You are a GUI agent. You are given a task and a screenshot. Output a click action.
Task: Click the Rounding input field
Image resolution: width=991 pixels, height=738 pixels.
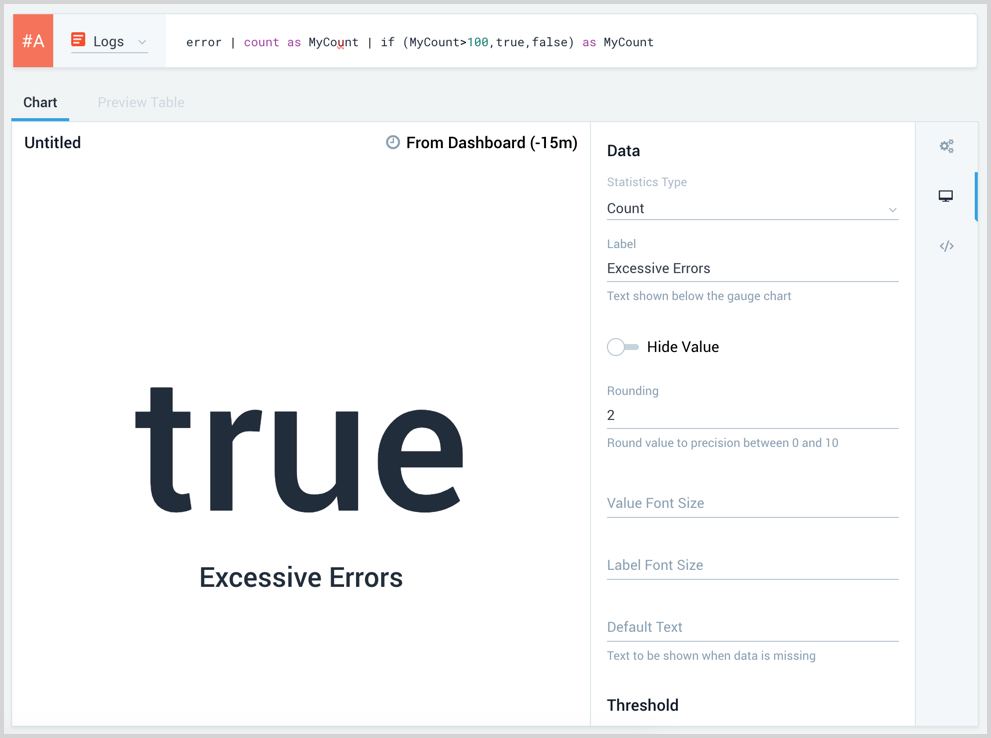[752, 415]
